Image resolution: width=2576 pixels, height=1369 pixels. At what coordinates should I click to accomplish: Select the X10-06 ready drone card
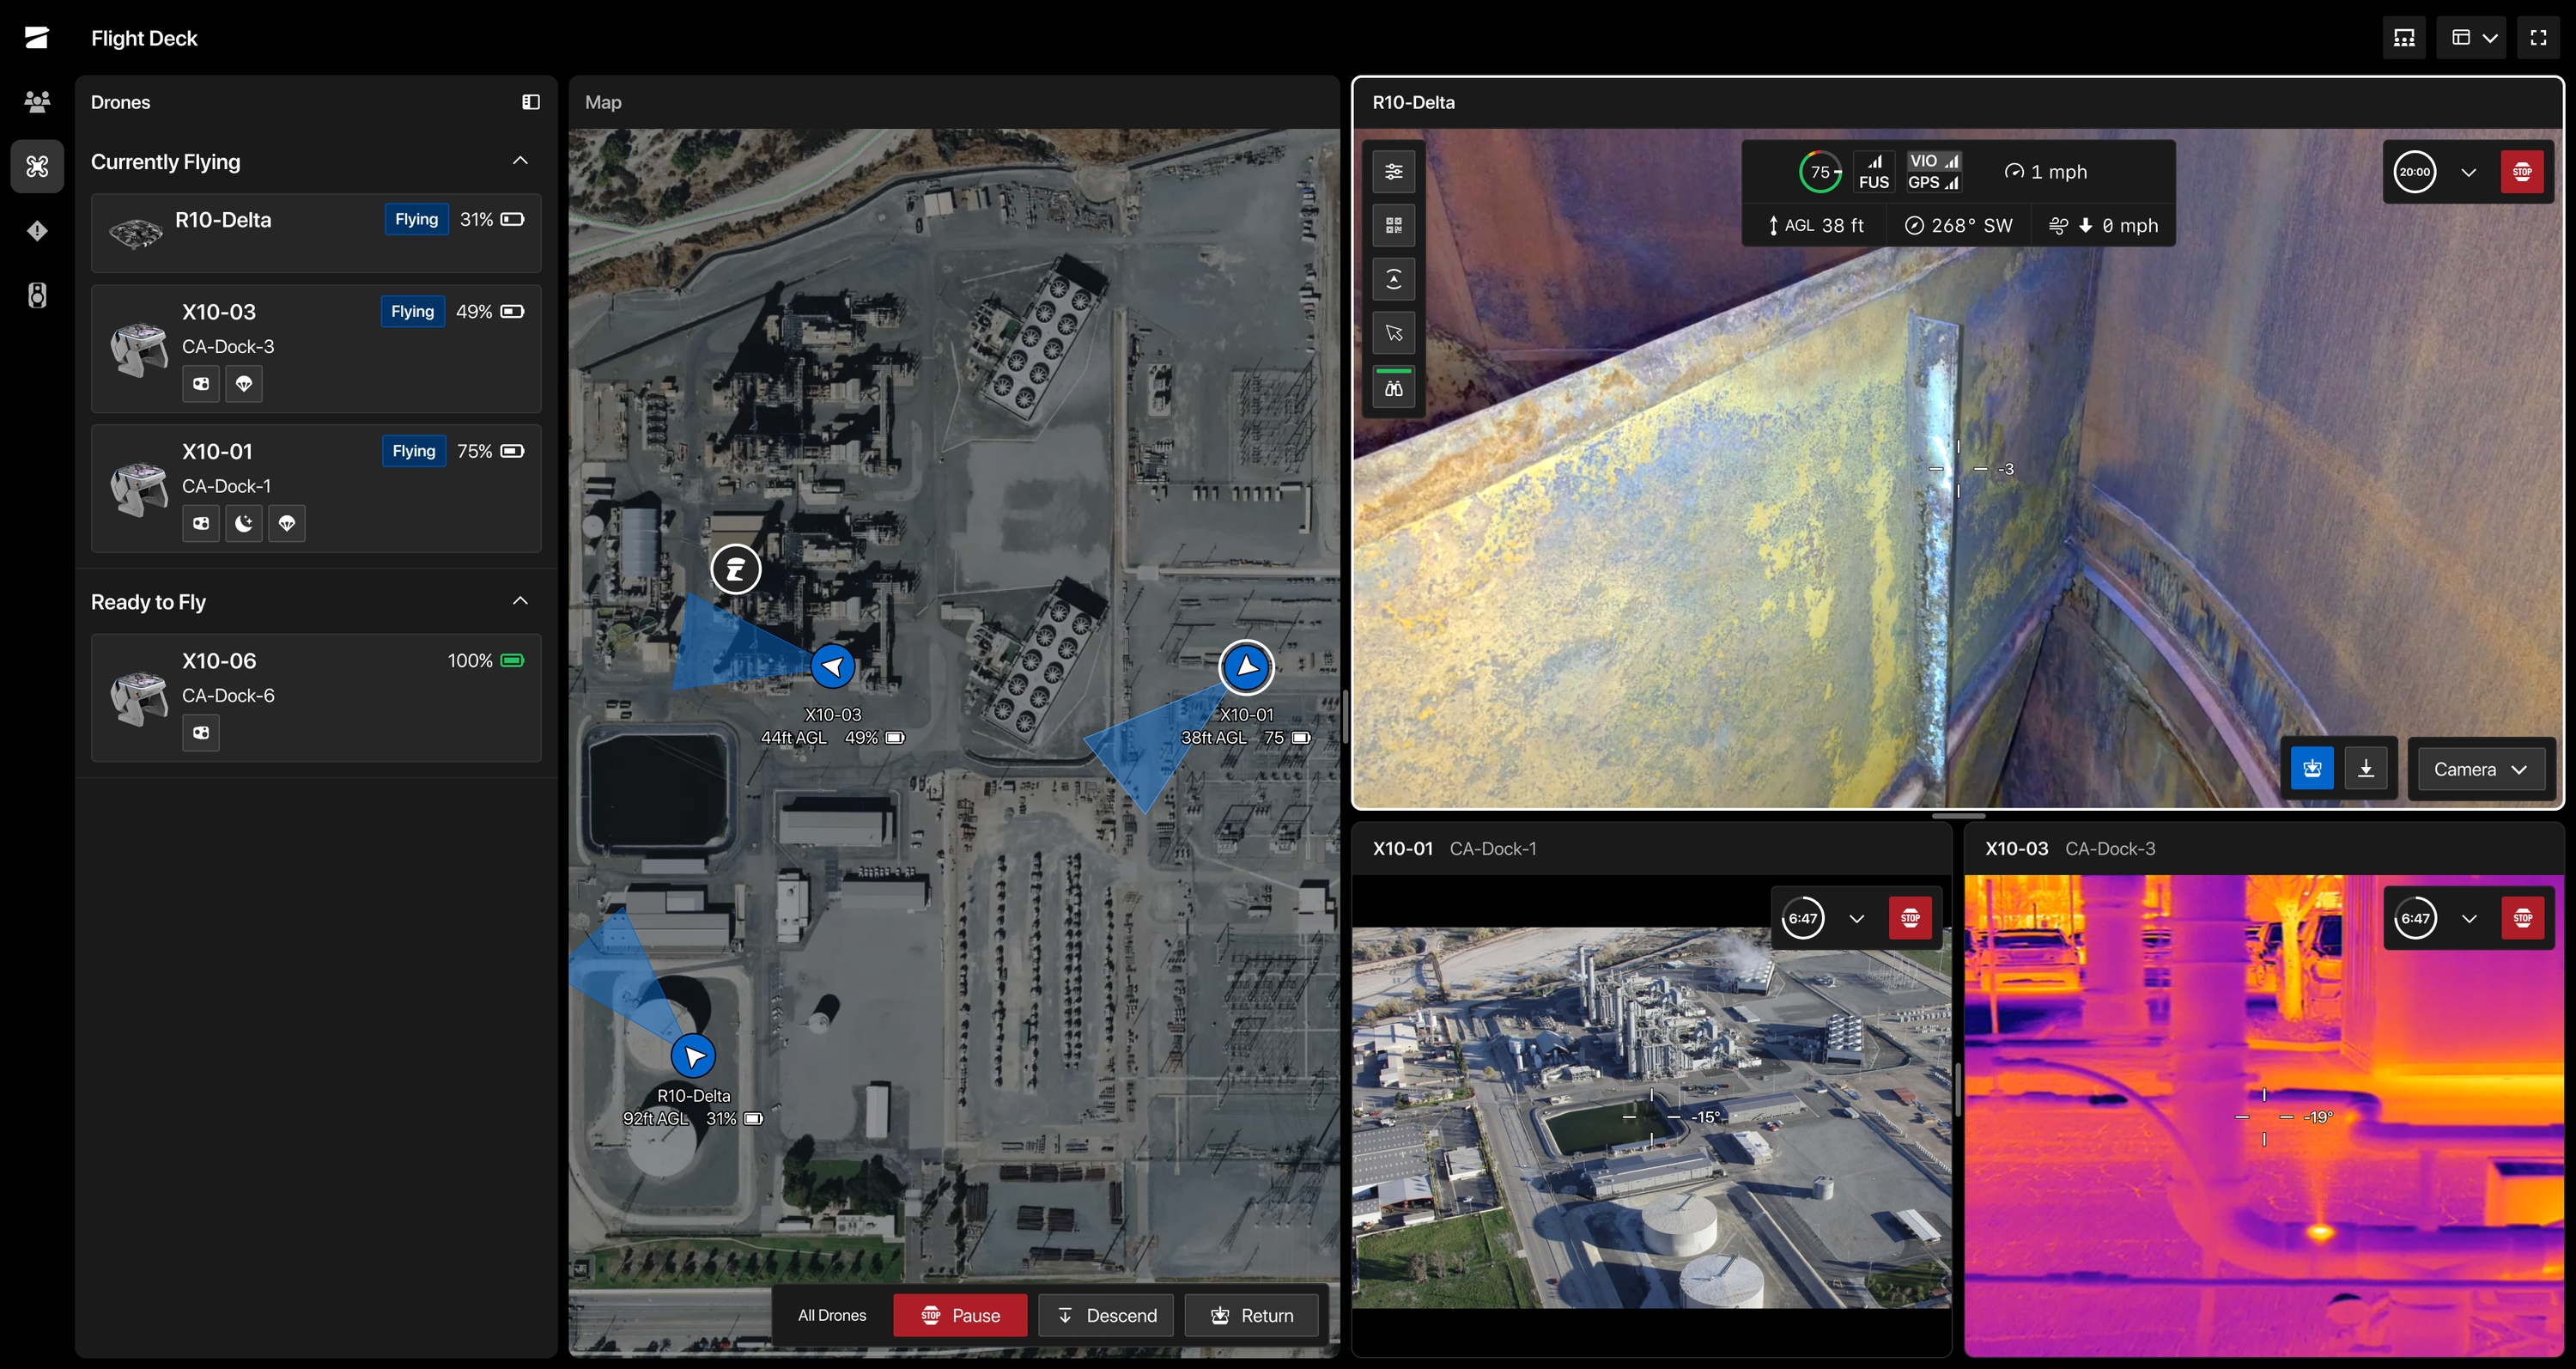click(x=316, y=698)
